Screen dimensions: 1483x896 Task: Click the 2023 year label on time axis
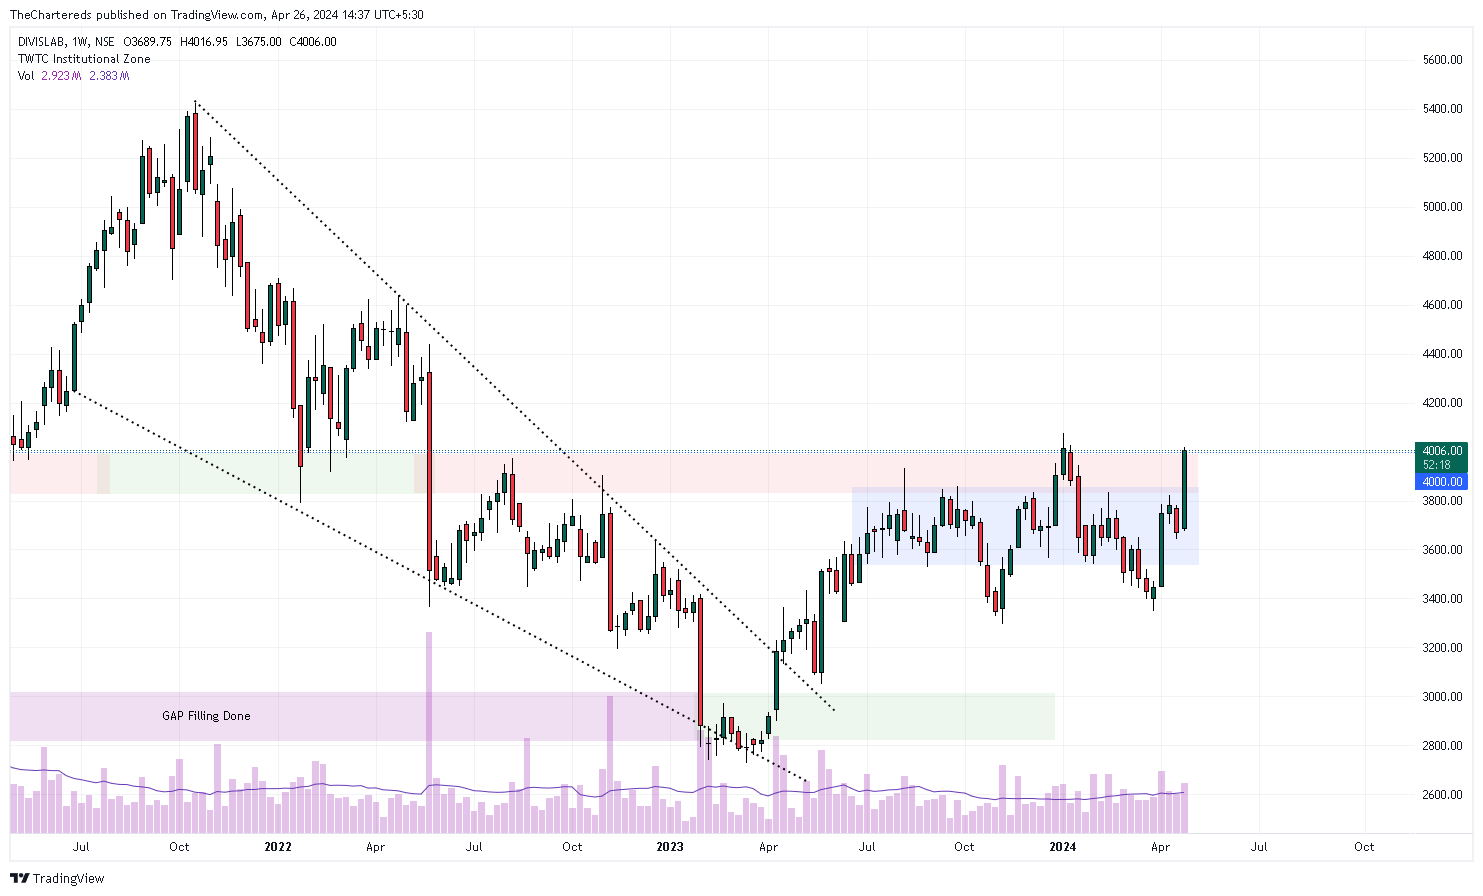(x=670, y=847)
